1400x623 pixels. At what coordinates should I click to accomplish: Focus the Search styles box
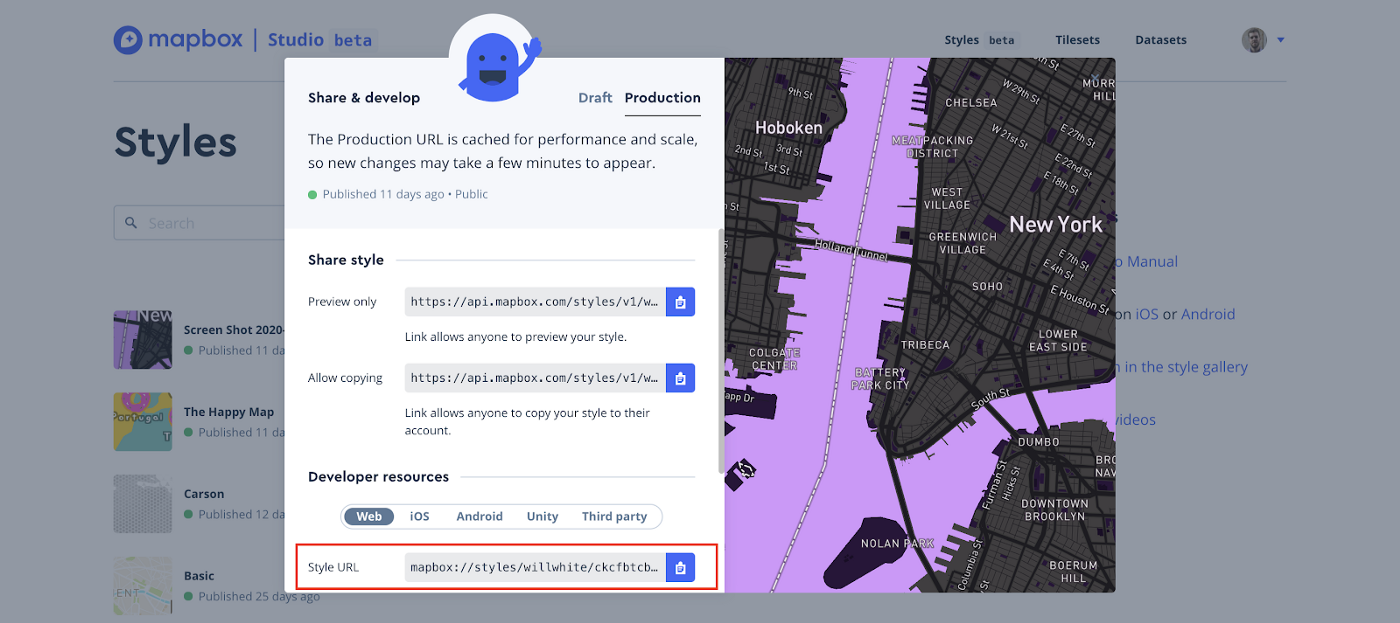point(200,223)
